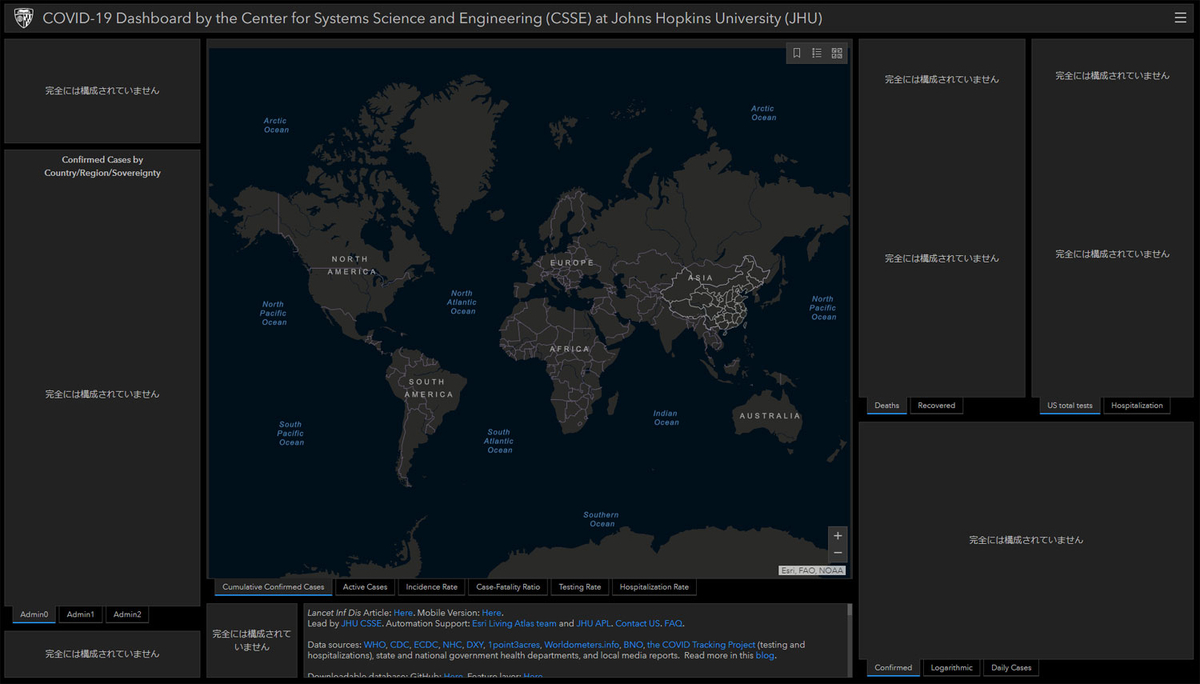Open the 1point3acres link

(x=514, y=645)
